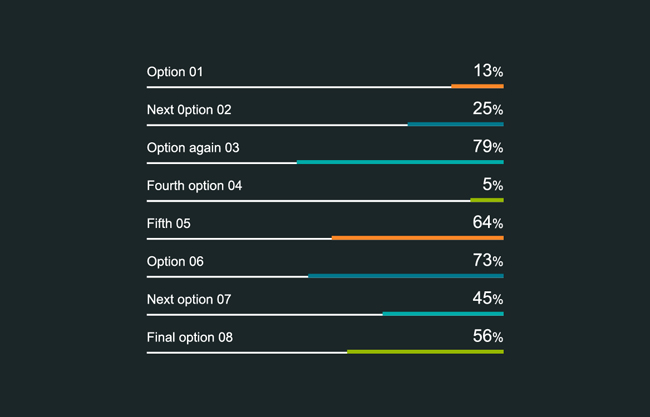650x417 pixels.
Task: Click the Option 06 label
Action: pyautogui.click(x=175, y=262)
